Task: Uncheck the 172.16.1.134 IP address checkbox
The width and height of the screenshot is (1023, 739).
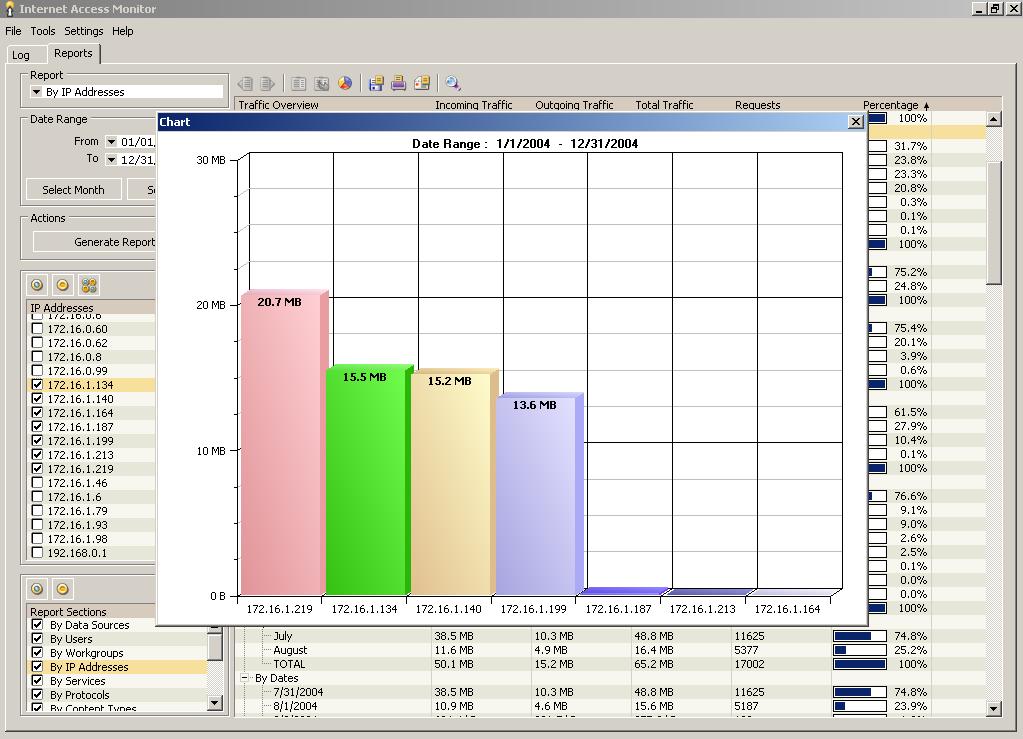Action: [37, 385]
